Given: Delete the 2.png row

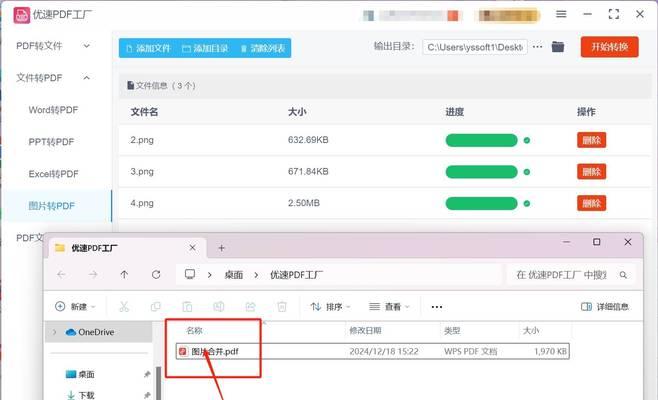Looking at the screenshot, I should pyautogui.click(x=591, y=140).
